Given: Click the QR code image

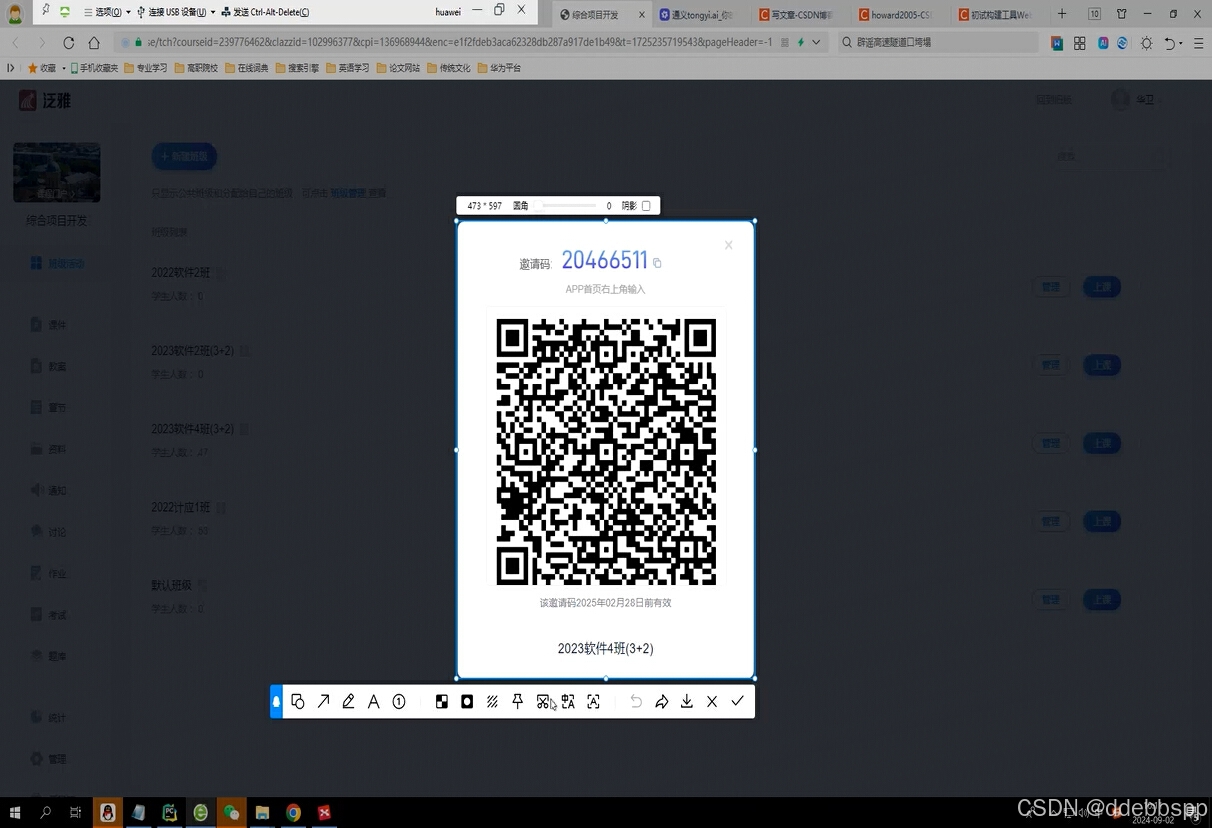Looking at the screenshot, I should coord(606,451).
